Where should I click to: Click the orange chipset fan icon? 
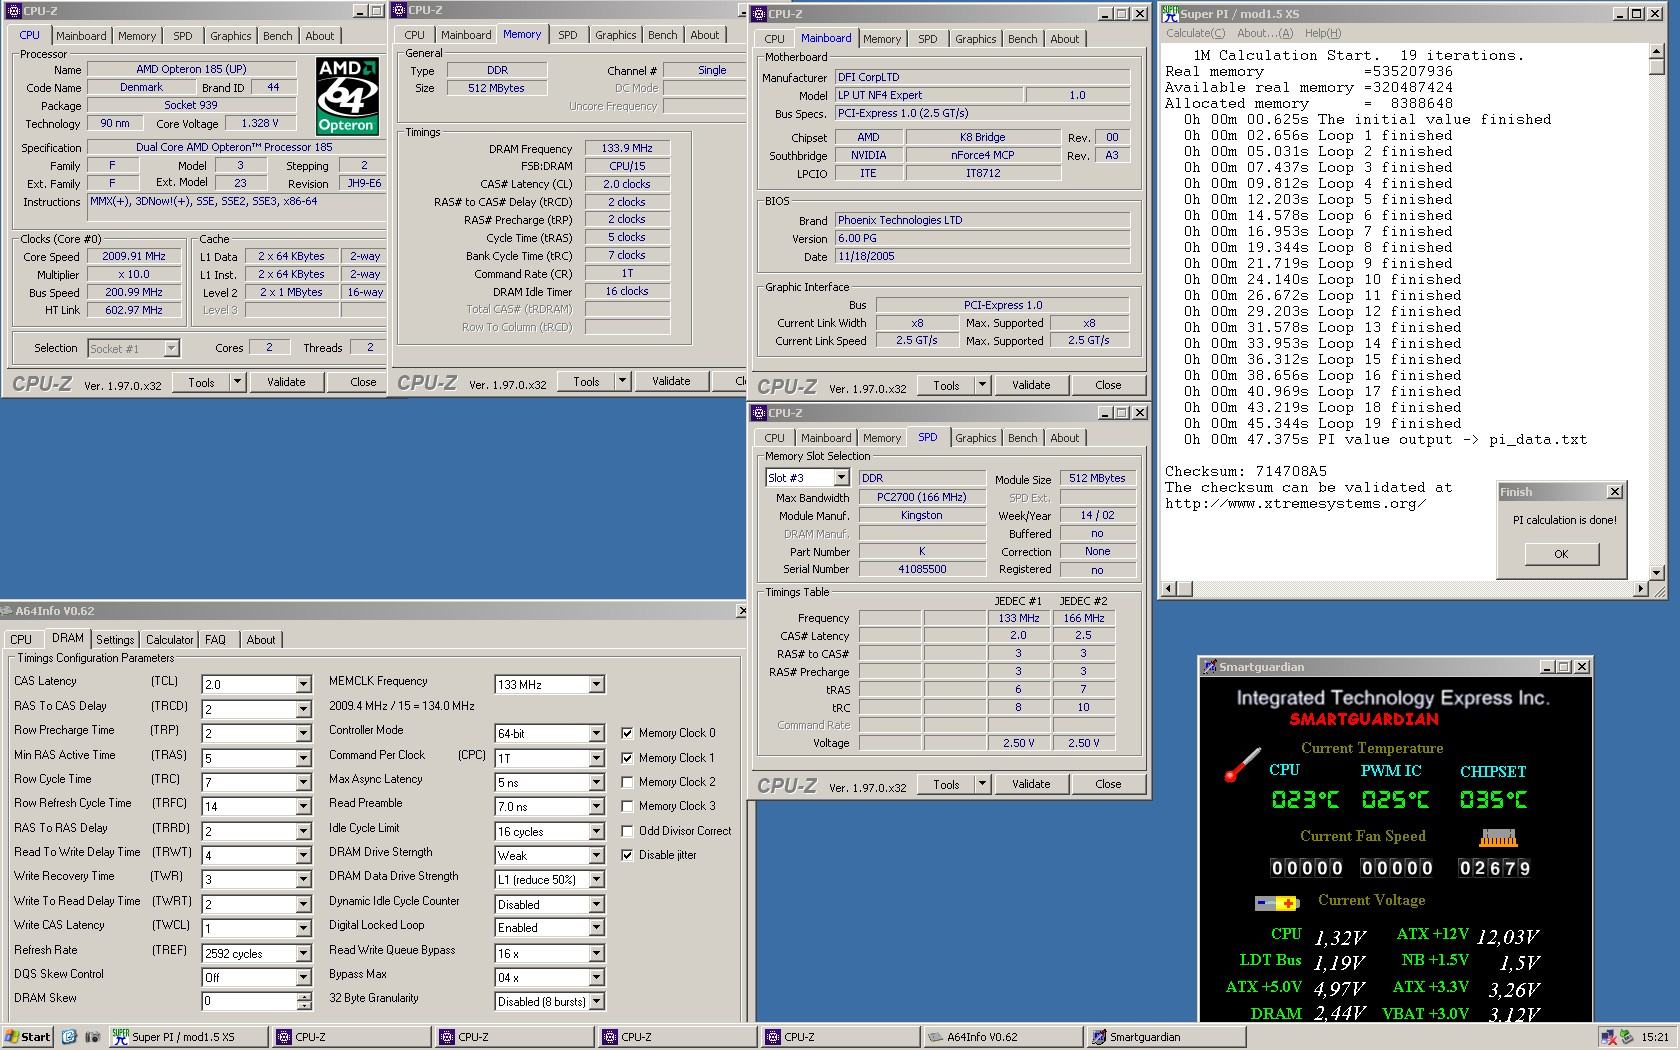pyautogui.click(x=1497, y=838)
